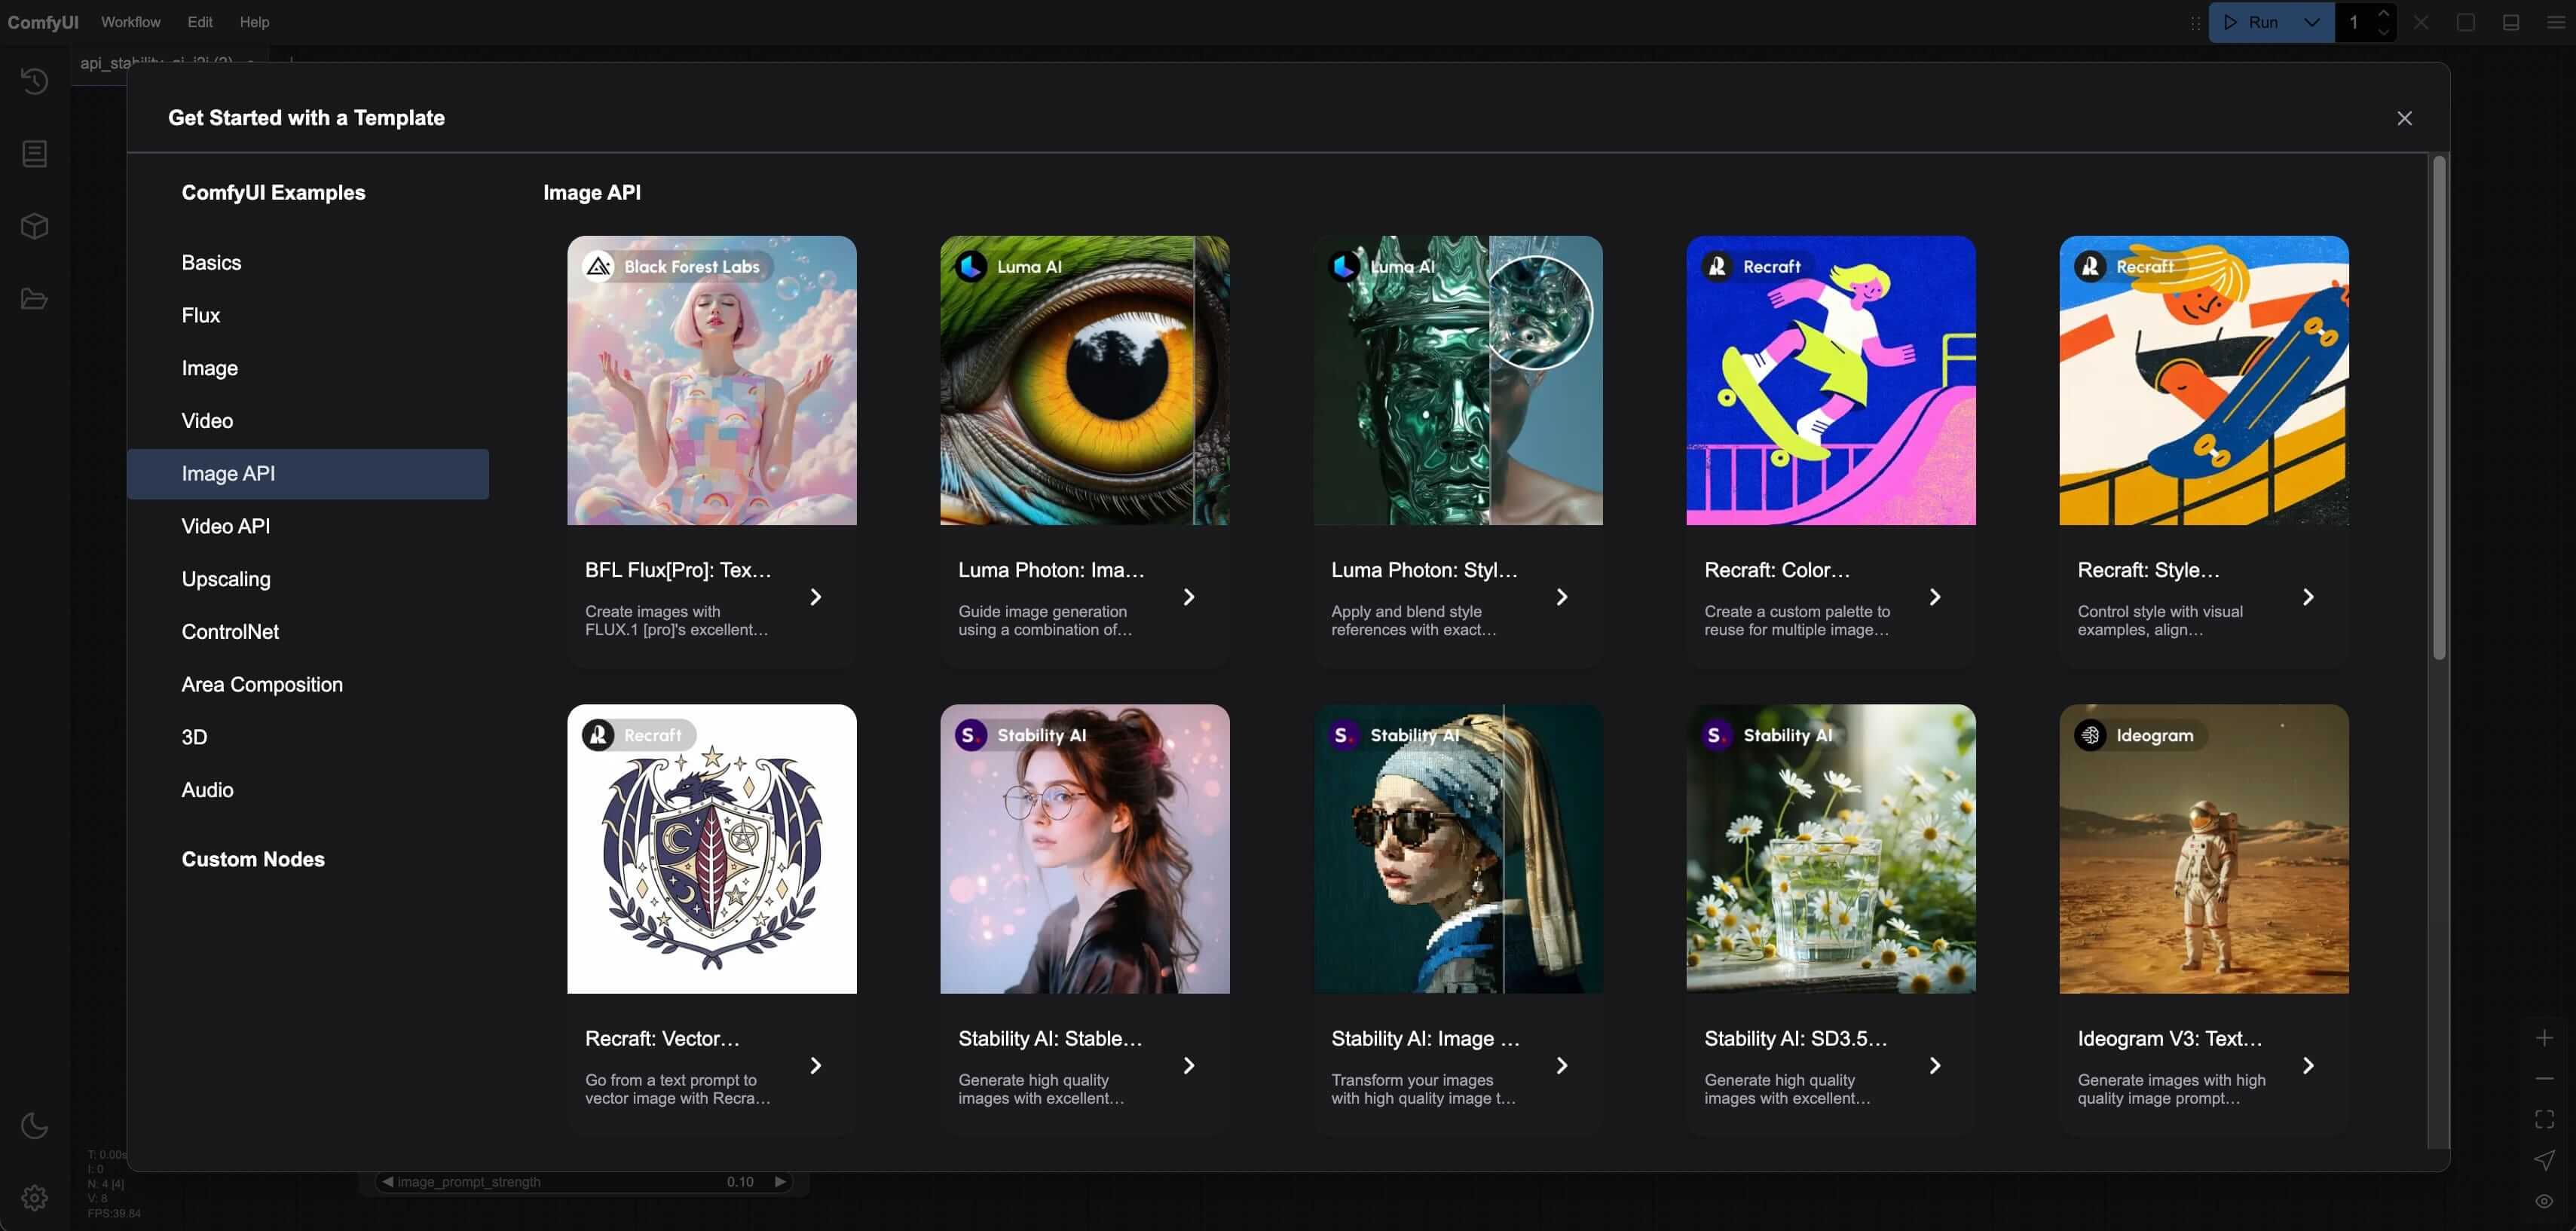Open the model library cube icon

(34, 226)
